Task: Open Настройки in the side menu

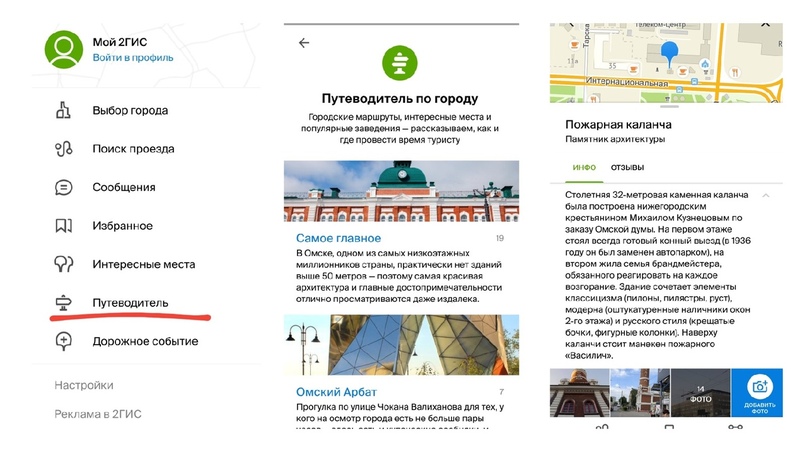Action: coord(84,385)
